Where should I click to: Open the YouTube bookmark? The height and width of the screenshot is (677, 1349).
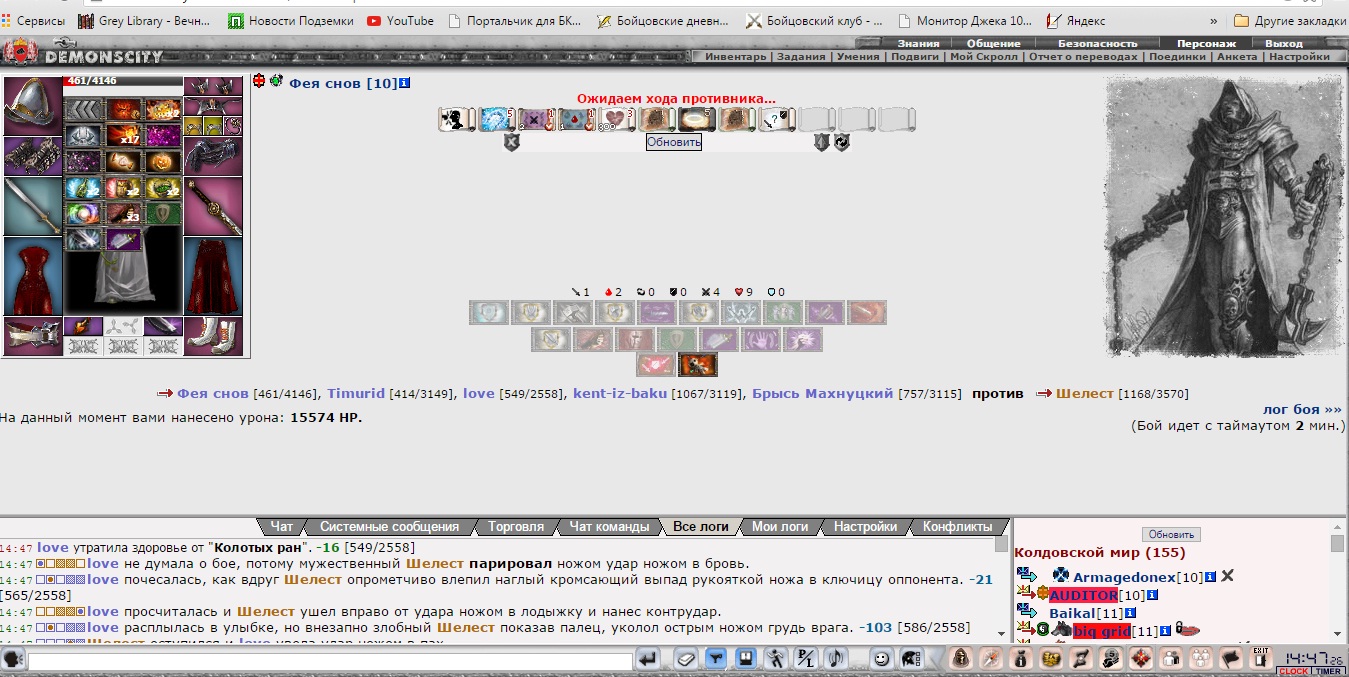pos(401,20)
